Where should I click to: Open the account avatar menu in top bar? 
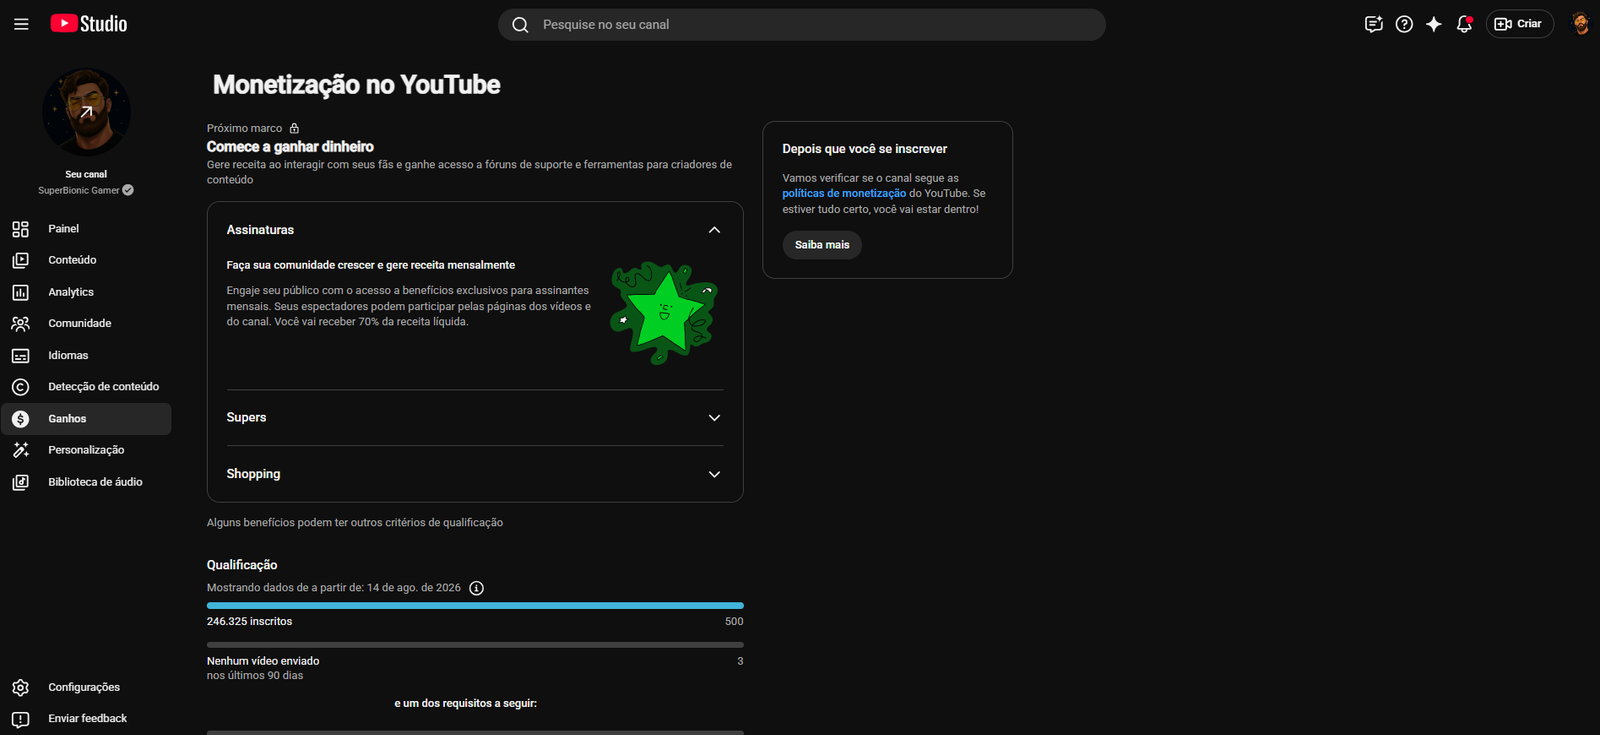click(x=1580, y=24)
